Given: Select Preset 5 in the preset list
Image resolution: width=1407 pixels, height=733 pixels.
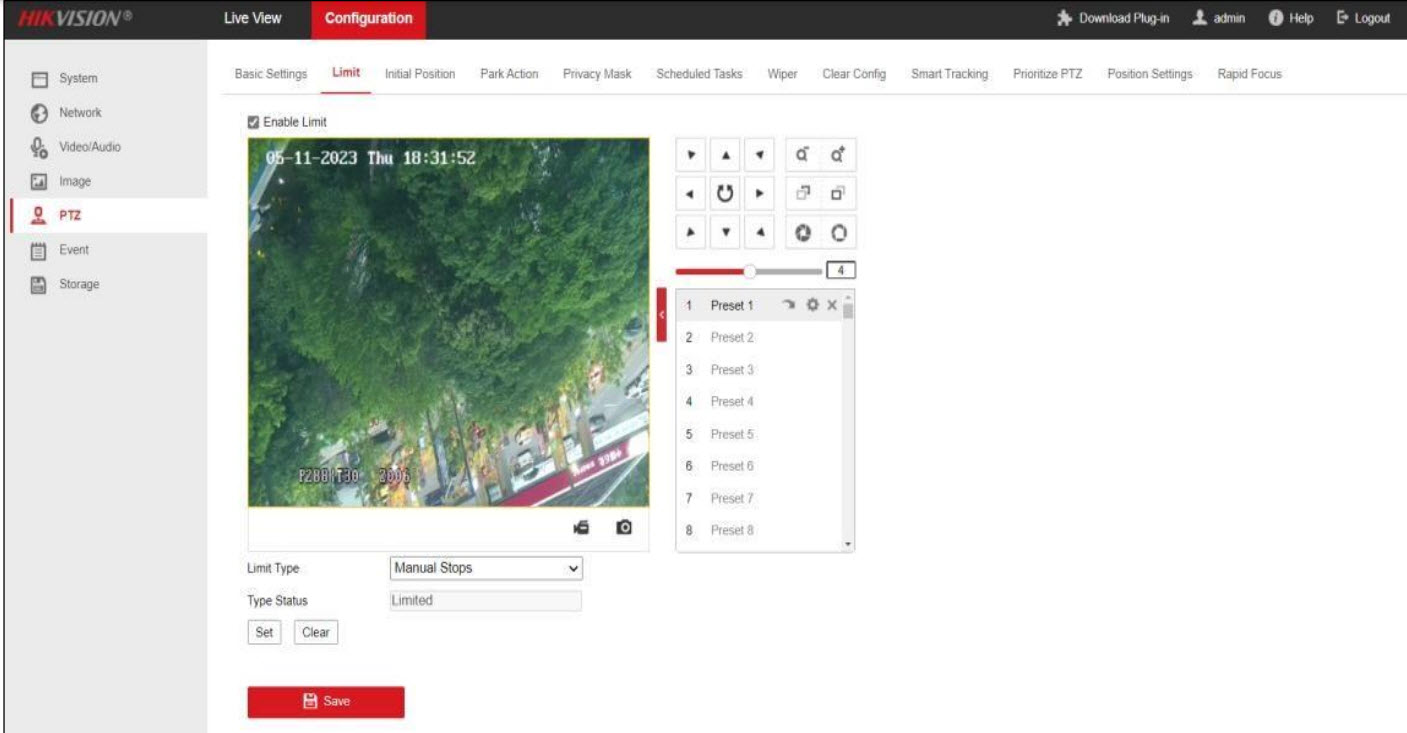Looking at the screenshot, I should click(732, 434).
